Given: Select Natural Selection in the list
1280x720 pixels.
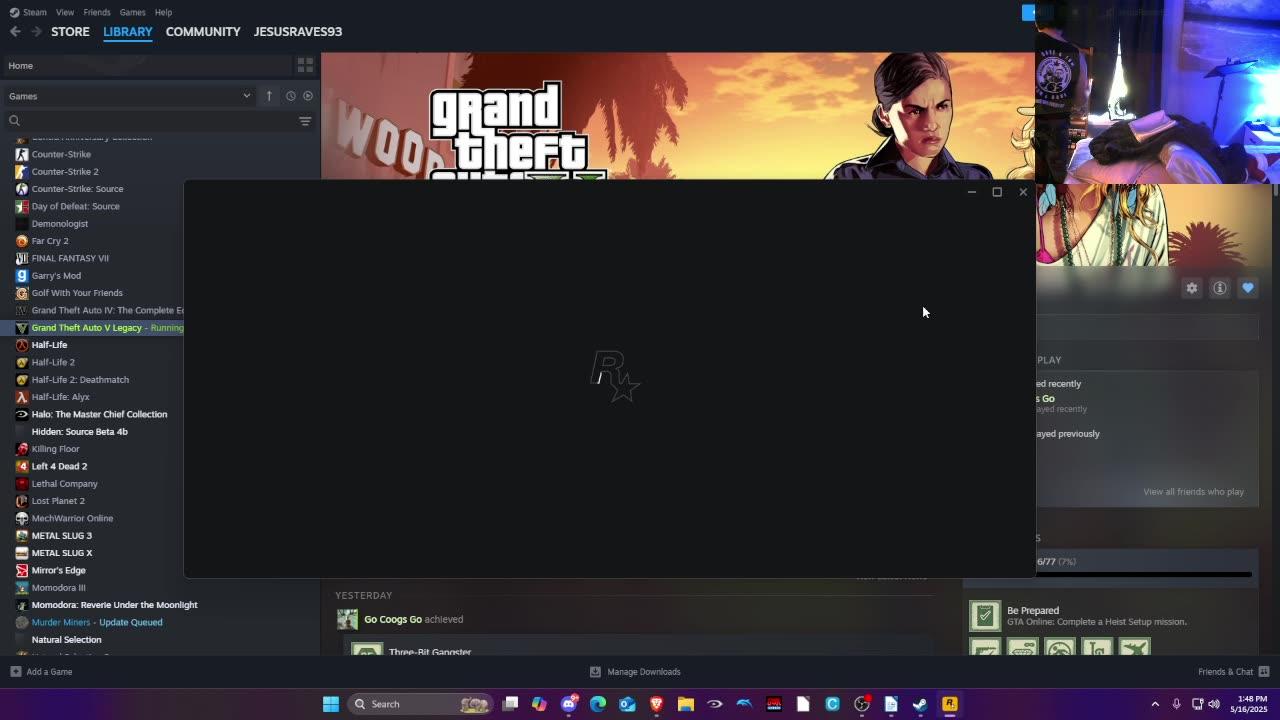Looking at the screenshot, I should pos(66,640).
